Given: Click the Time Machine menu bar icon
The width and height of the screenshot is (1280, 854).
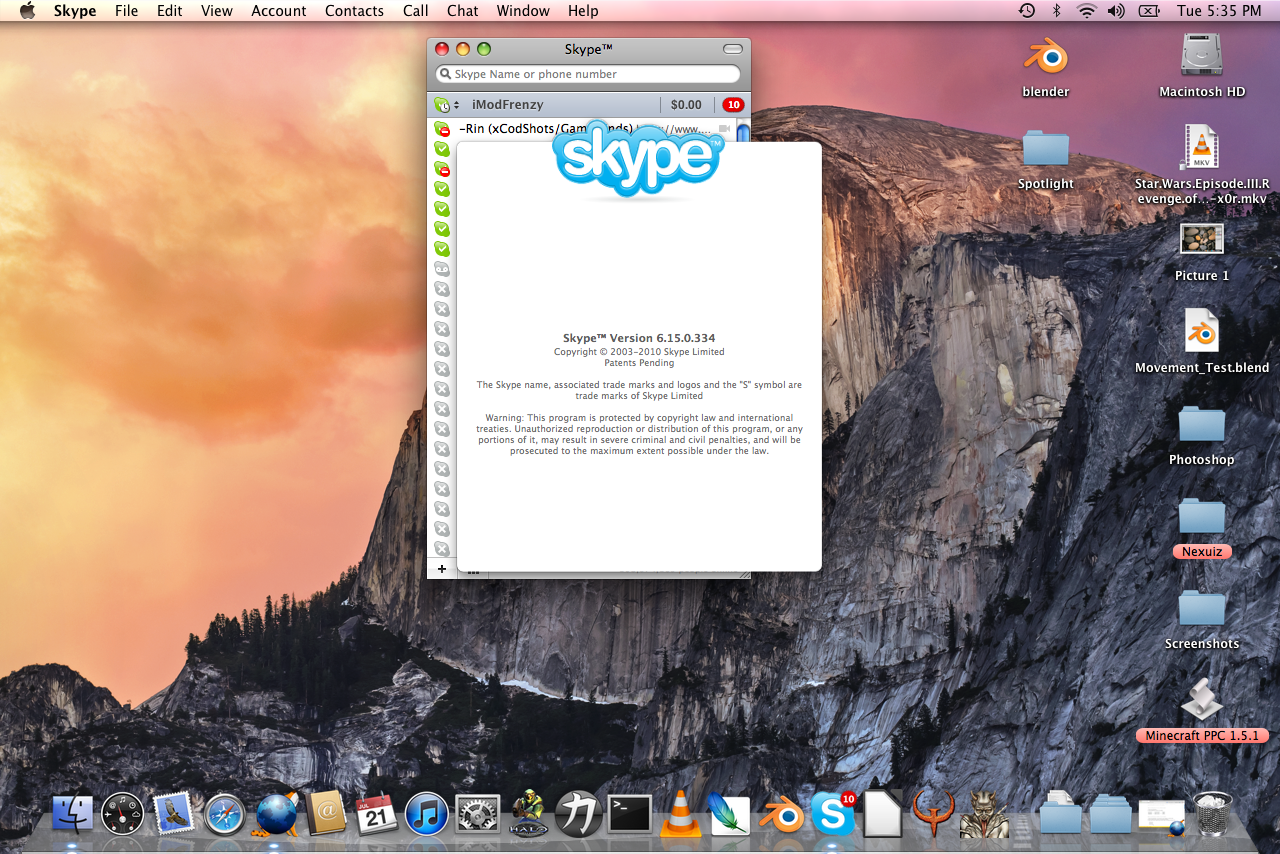Looking at the screenshot, I should 1027,11.
